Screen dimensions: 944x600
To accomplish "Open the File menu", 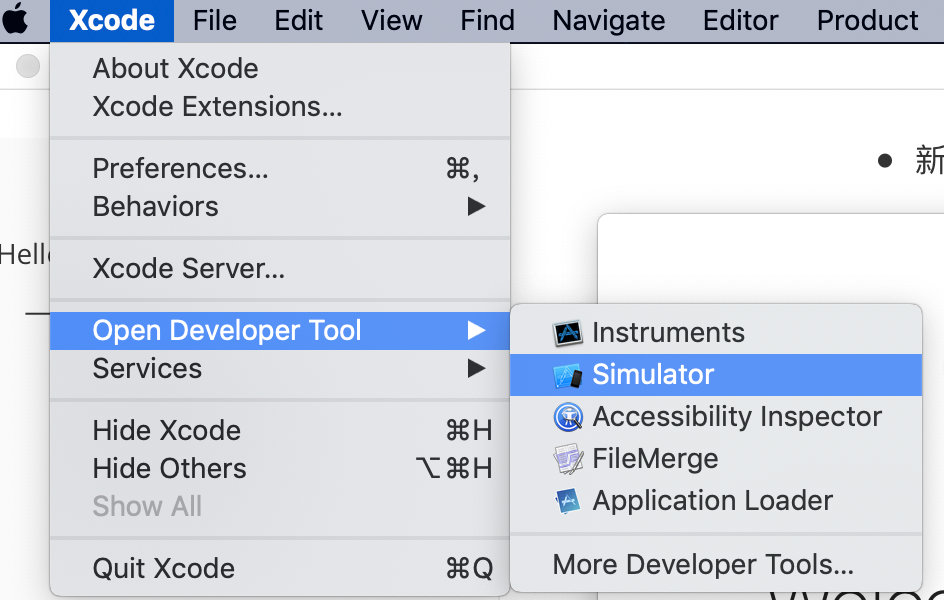I will [215, 20].
